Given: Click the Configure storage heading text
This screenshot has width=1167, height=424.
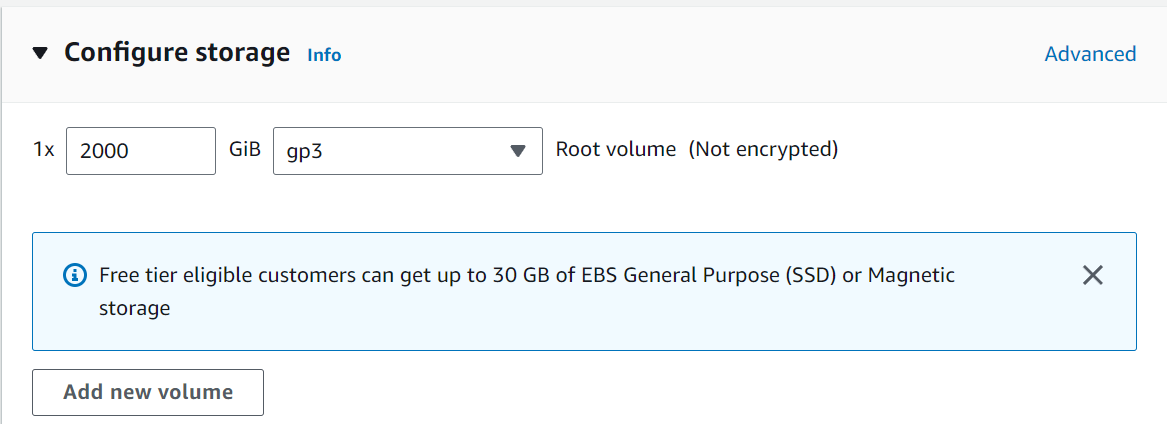Looking at the screenshot, I should [x=177, y=52].
